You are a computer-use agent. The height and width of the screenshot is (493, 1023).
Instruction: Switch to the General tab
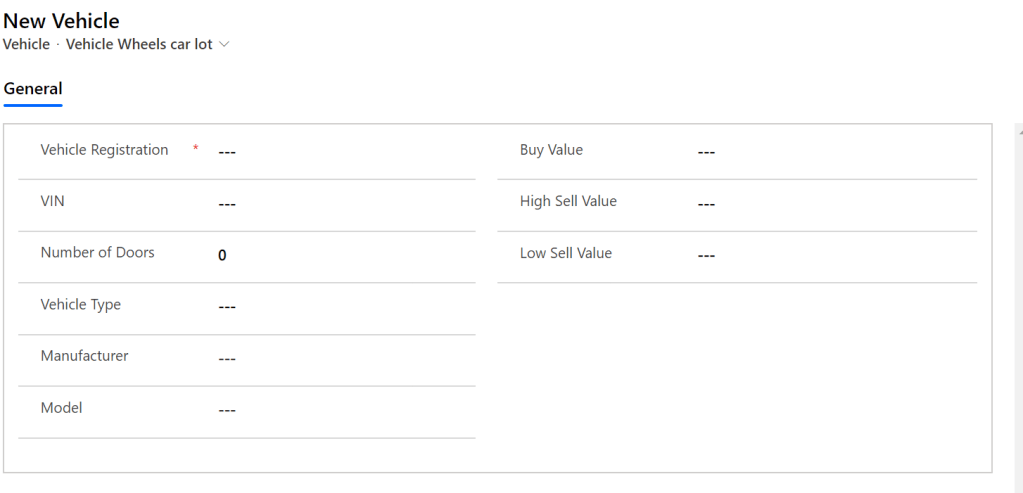pyautogui.click(x=33, y=89)
